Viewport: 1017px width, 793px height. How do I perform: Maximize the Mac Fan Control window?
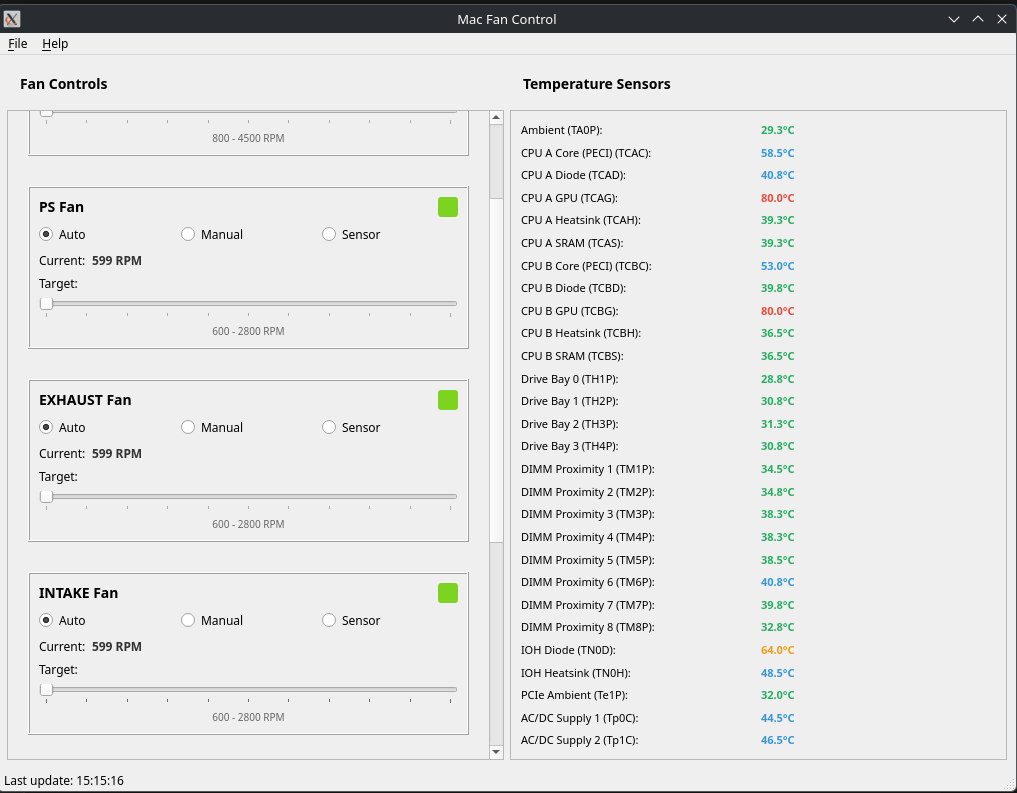pos(978,19)
